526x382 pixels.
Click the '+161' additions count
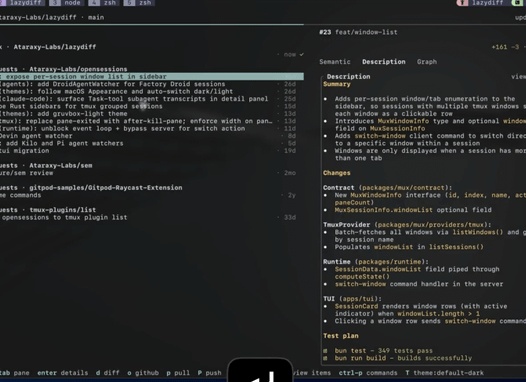tap(499, 47)
